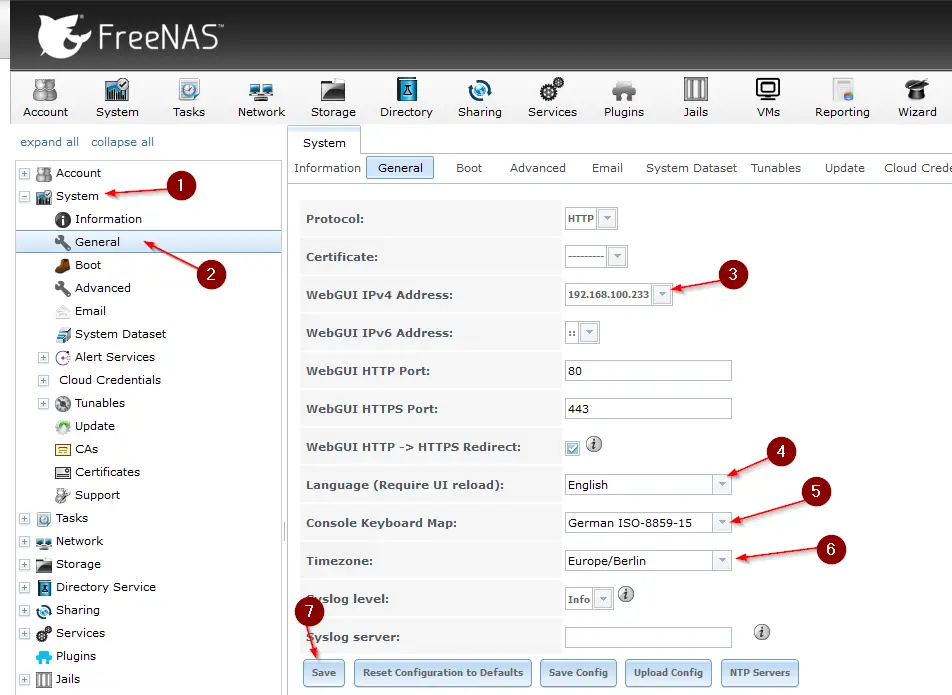Toggle the WebGUI HTTP to HTTPS Redirect checkbox
Image resolution: width=952 pixels, height=695 pixels.
pyautogui.click(x=572, y=448)
